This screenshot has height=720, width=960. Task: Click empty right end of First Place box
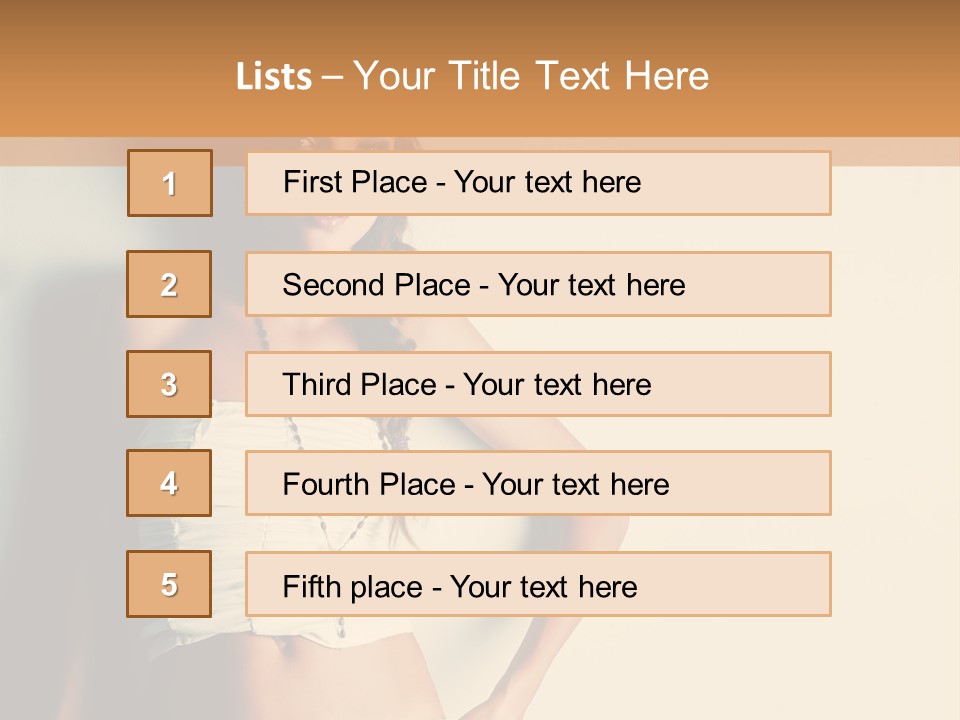pos(760,183)
